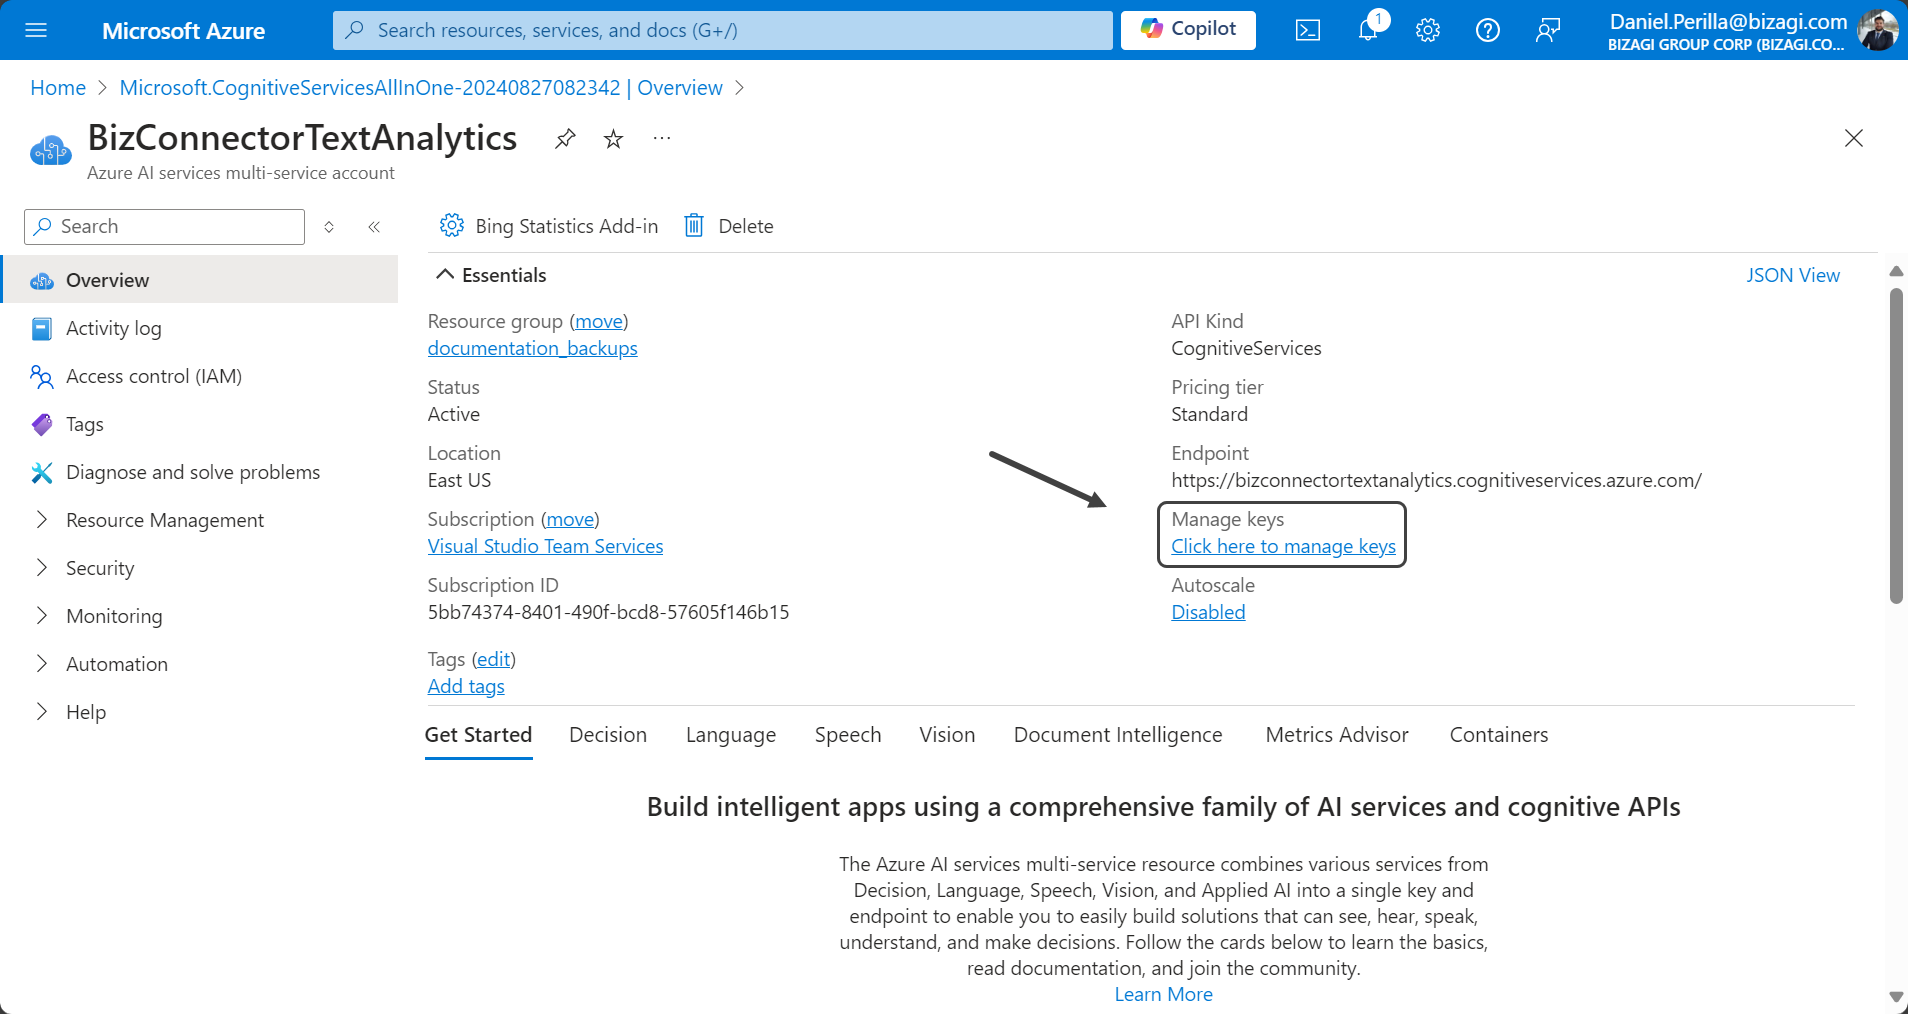Open Visual Studio Team Services subscription
This screenshot has height=1014, width=1908.
pos(546,546)
